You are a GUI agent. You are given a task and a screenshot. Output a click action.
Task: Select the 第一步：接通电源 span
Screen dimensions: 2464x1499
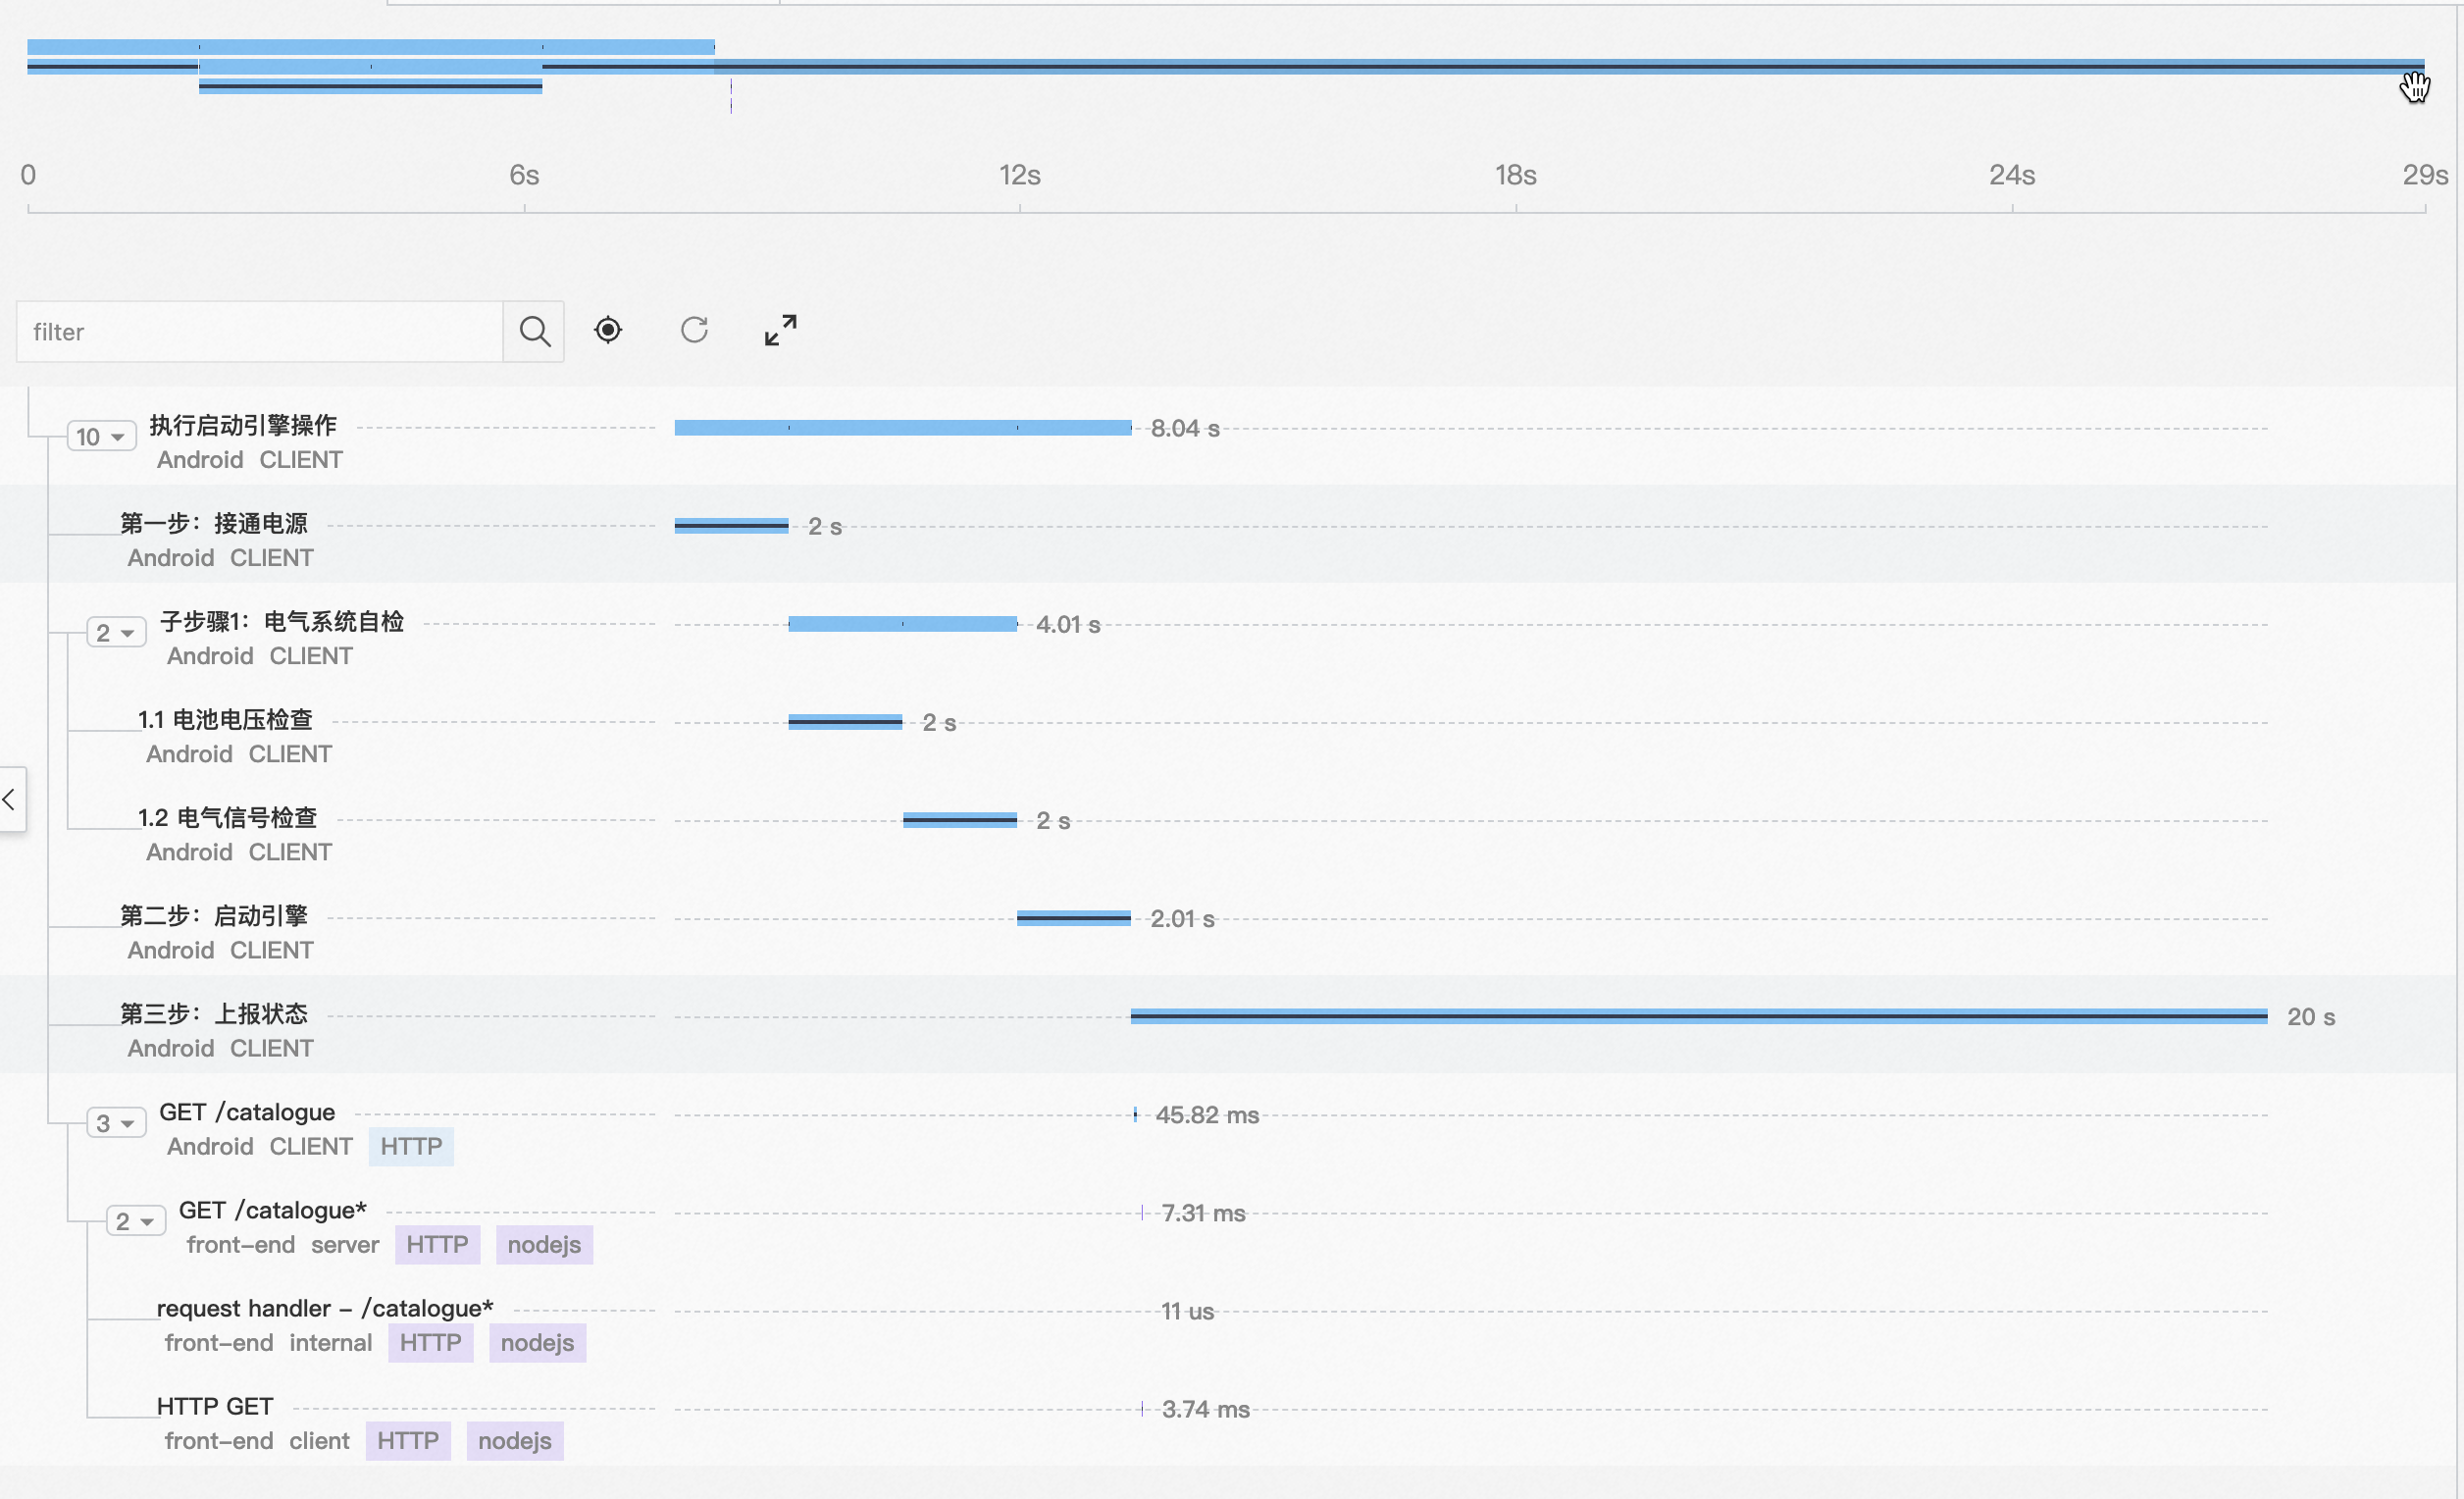pos(213,524)
